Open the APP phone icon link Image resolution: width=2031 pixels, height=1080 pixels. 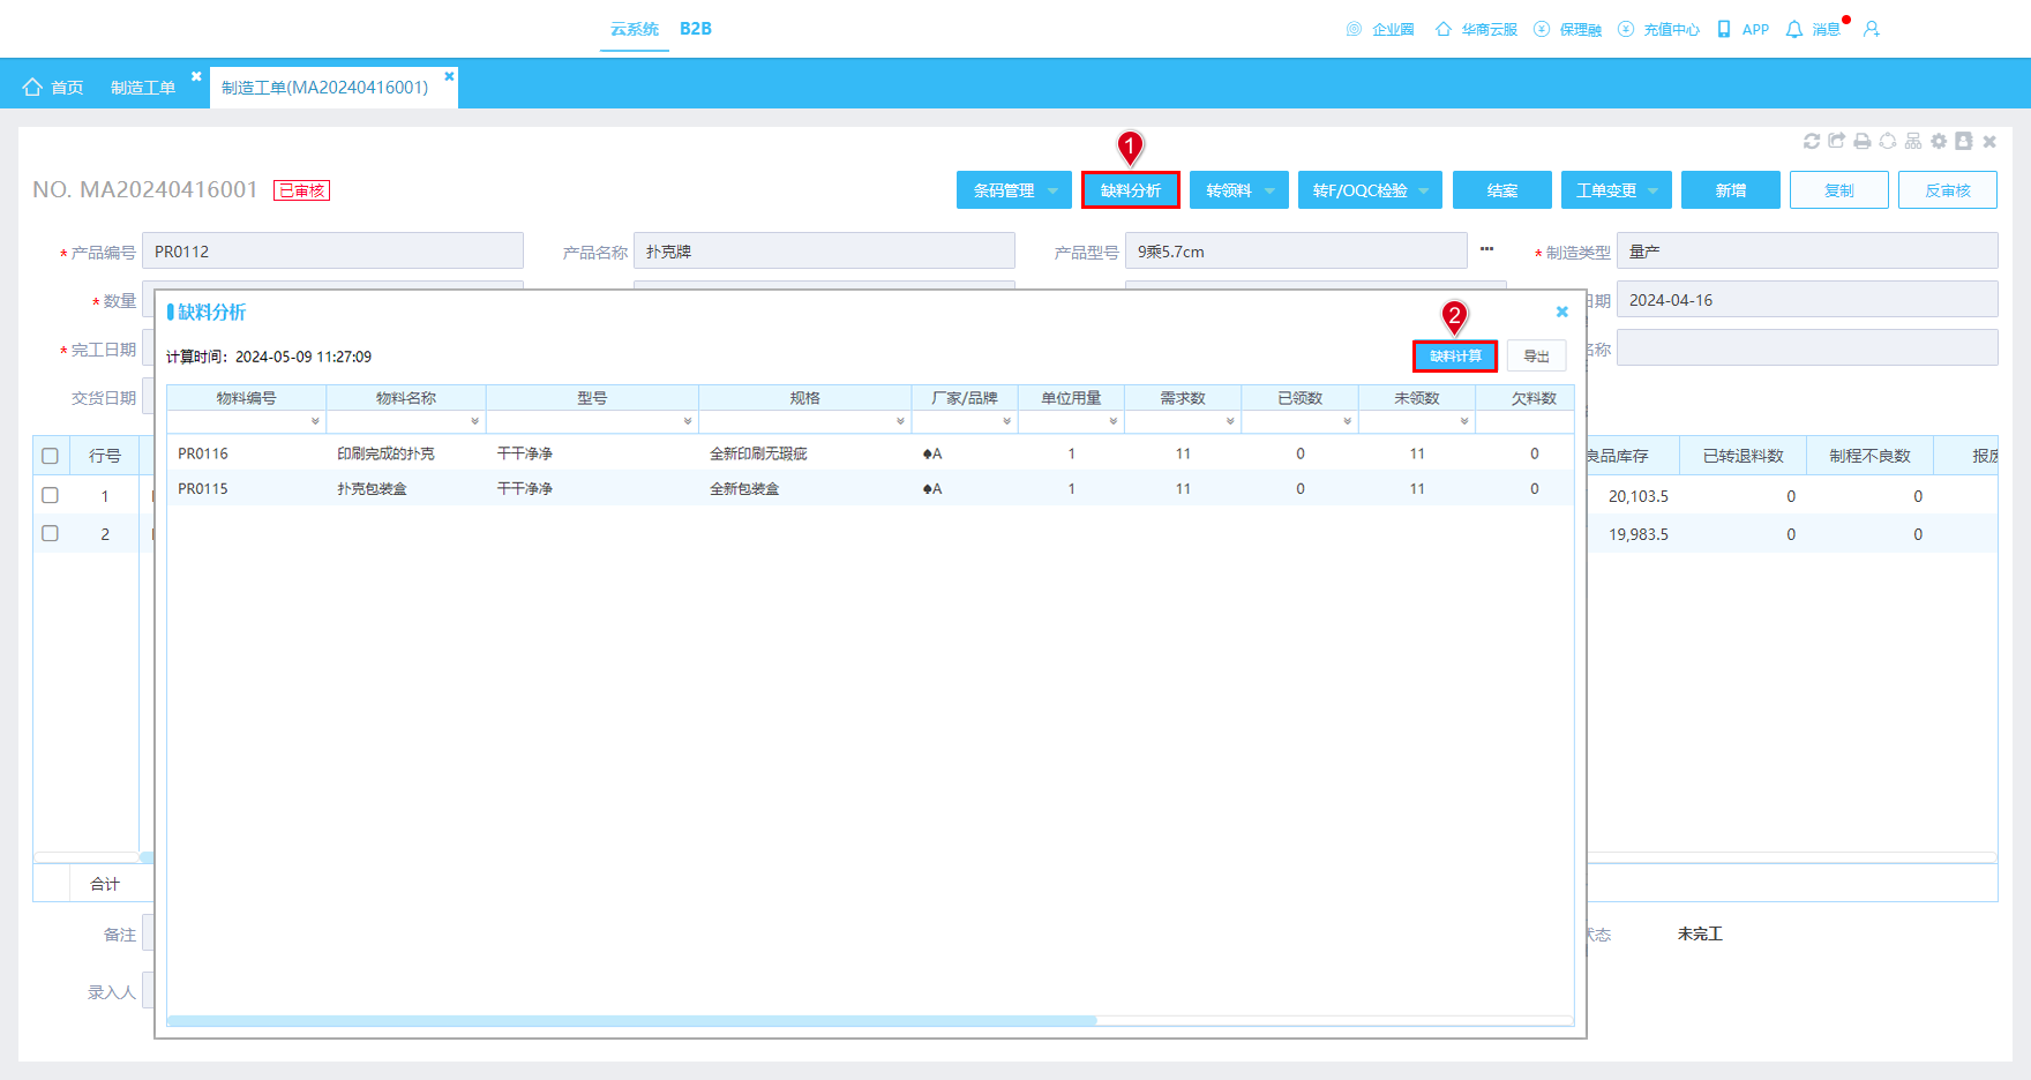(x=1743, y=29)
